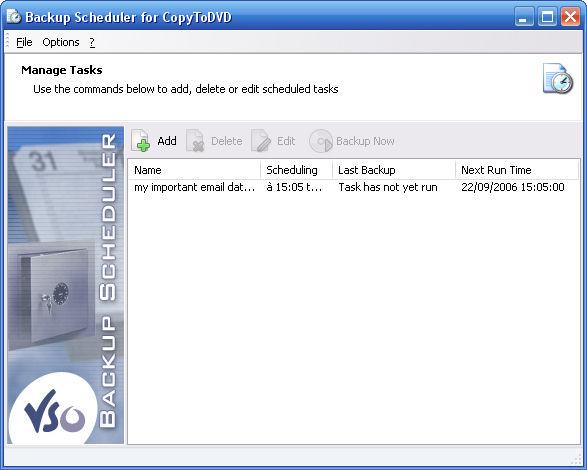This screenshot has width=587, height=470.
Task: Click the app icon in title bar
Action: pyautogui.click(x=13, y=17)
